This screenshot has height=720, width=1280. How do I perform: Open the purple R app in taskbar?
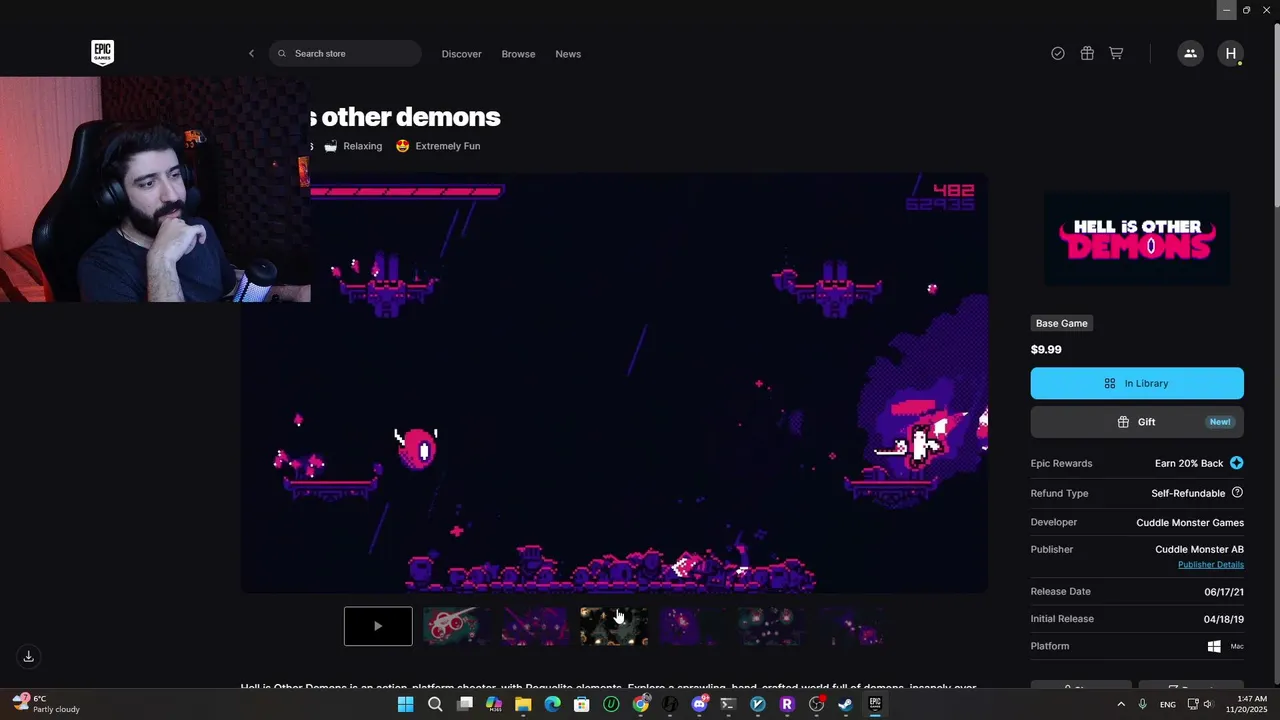pos(787,704)
